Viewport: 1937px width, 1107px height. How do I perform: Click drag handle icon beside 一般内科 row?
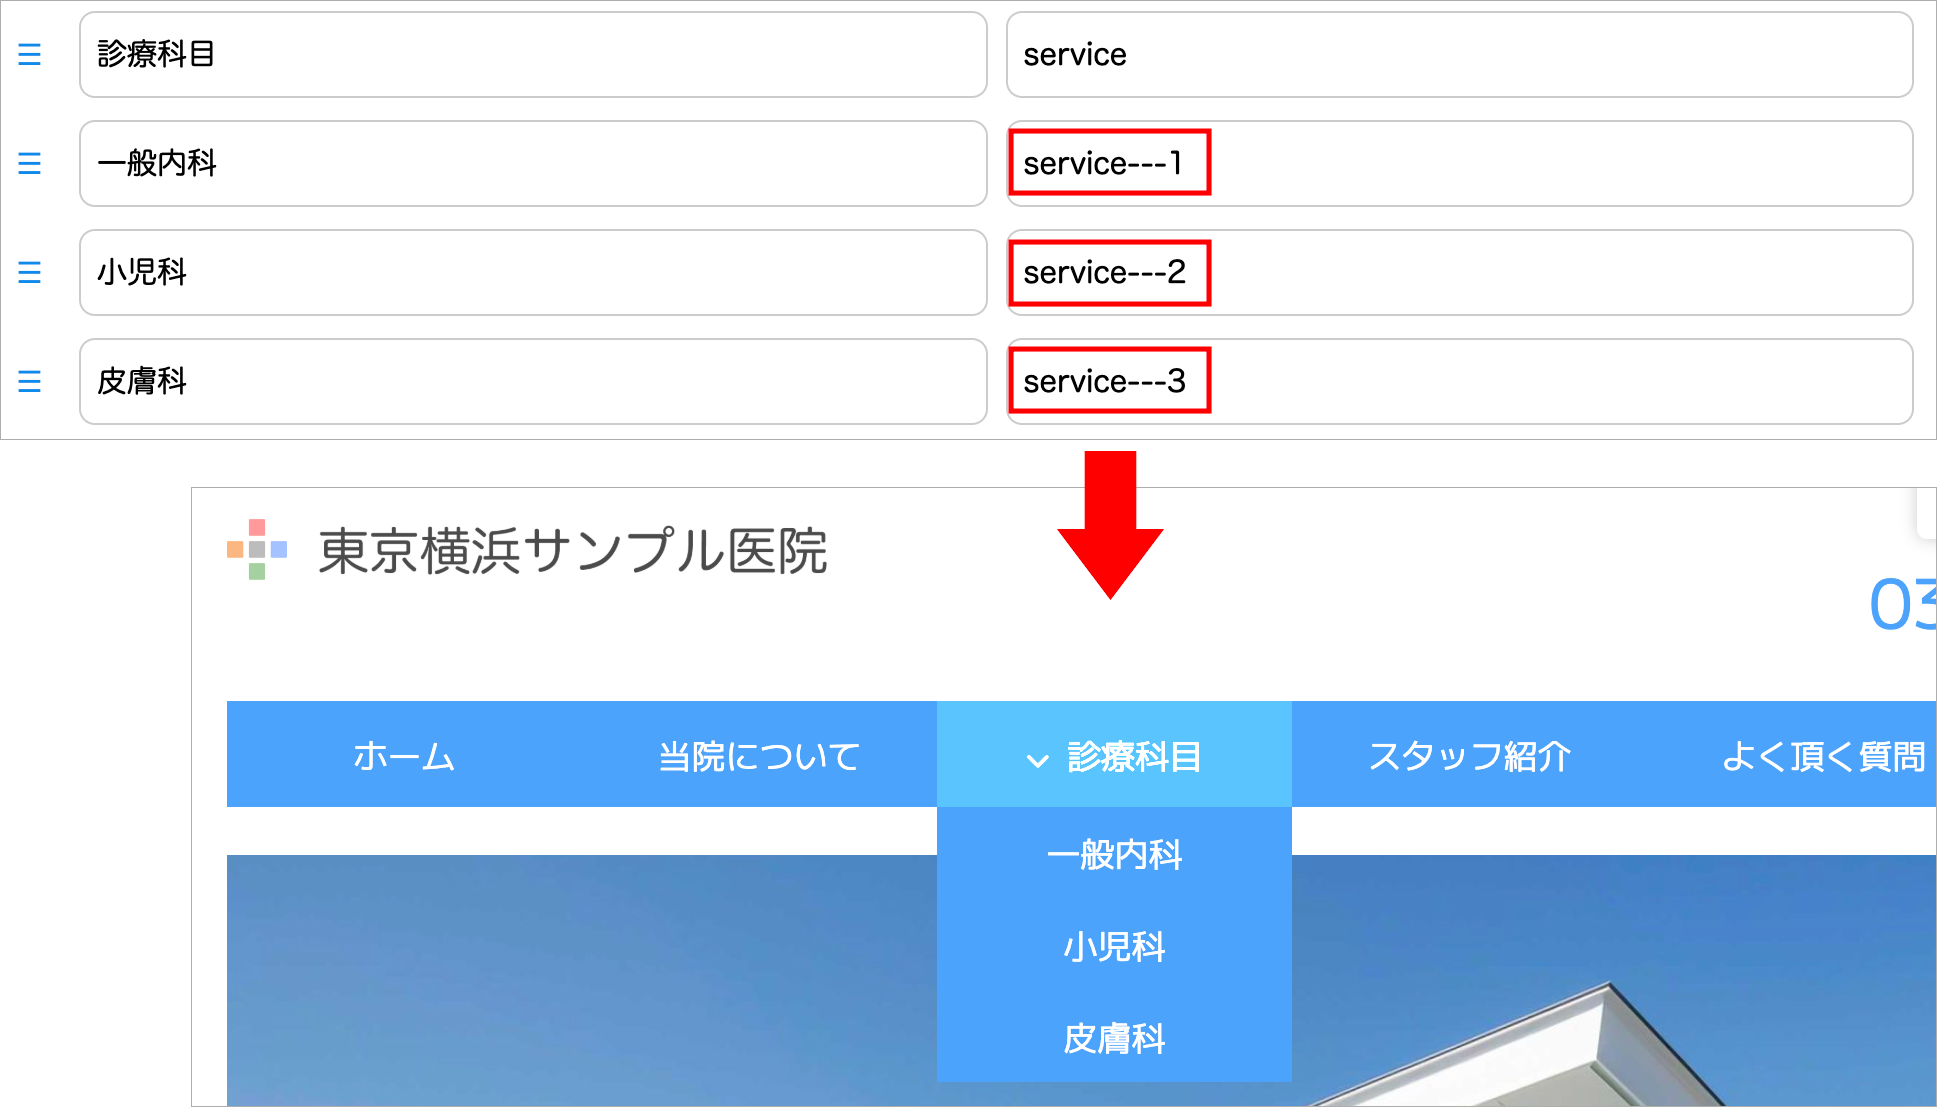[30, 163]
